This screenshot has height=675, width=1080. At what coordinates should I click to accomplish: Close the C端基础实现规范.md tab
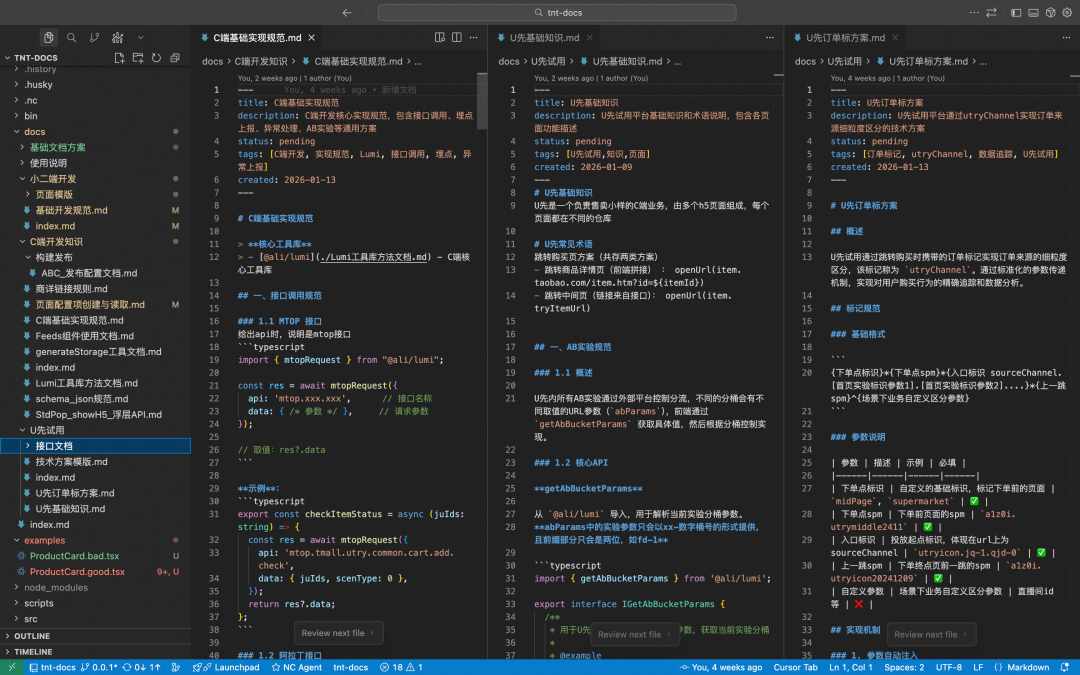coord(311,38)
